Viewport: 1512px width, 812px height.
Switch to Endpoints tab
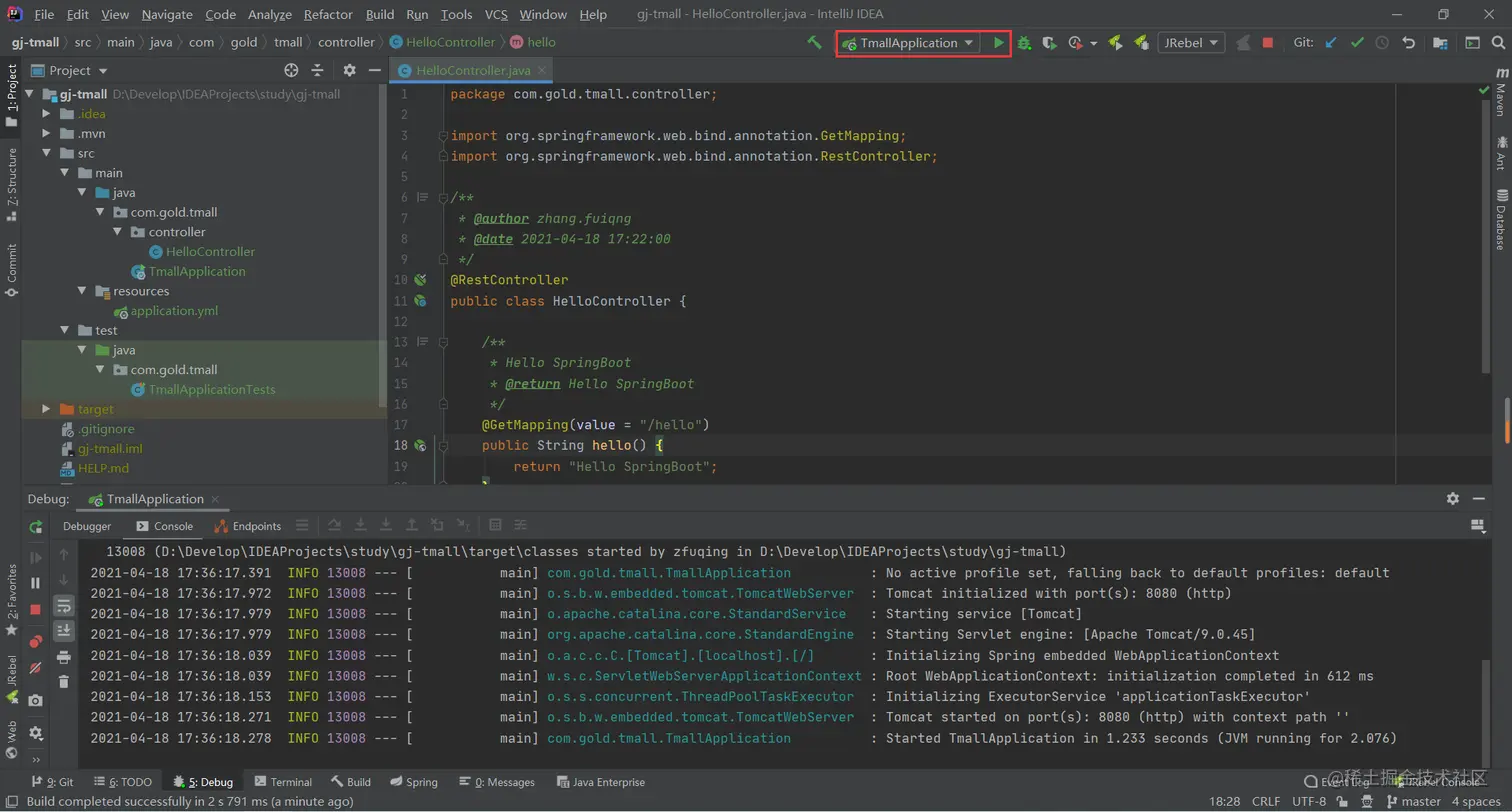pos(248,526)
